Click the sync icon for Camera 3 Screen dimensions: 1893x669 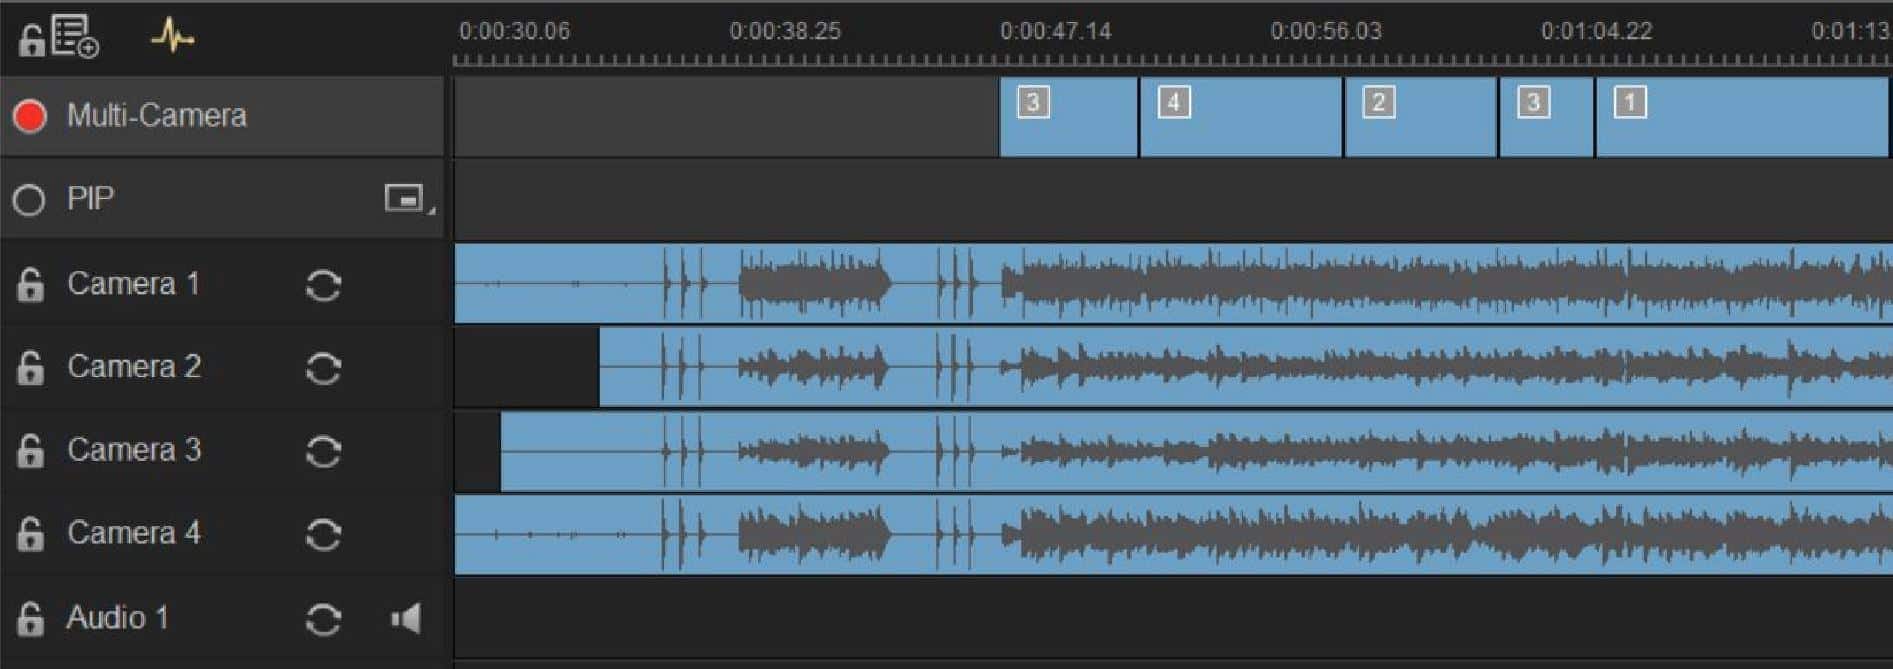pos(323,452)
